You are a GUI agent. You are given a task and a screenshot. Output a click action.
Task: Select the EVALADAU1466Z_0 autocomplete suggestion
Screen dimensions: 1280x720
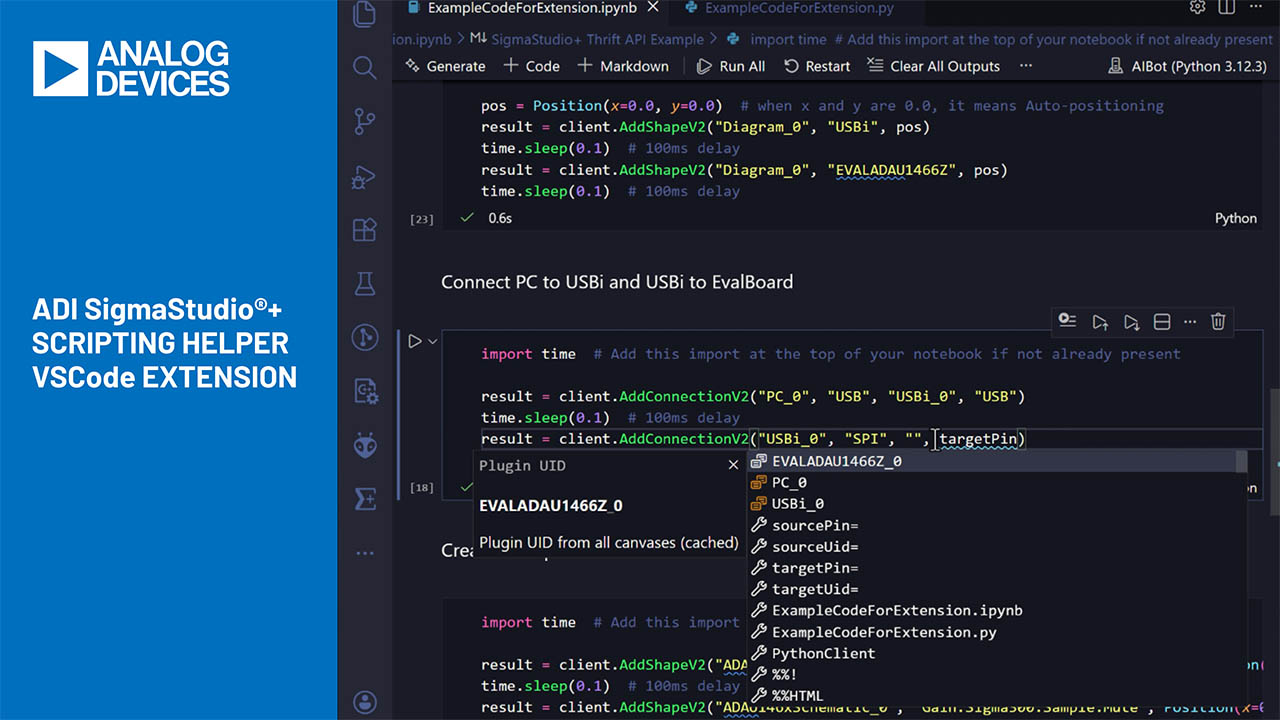[x=997, y=461]
